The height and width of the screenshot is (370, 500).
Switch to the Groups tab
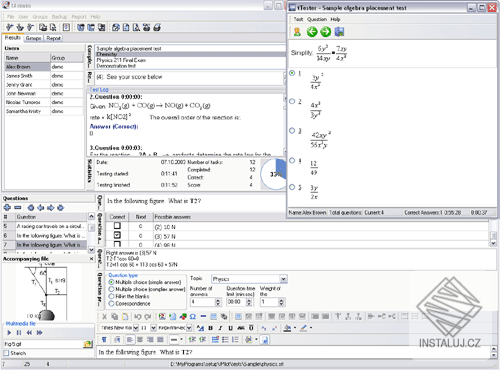click(33, 38)
